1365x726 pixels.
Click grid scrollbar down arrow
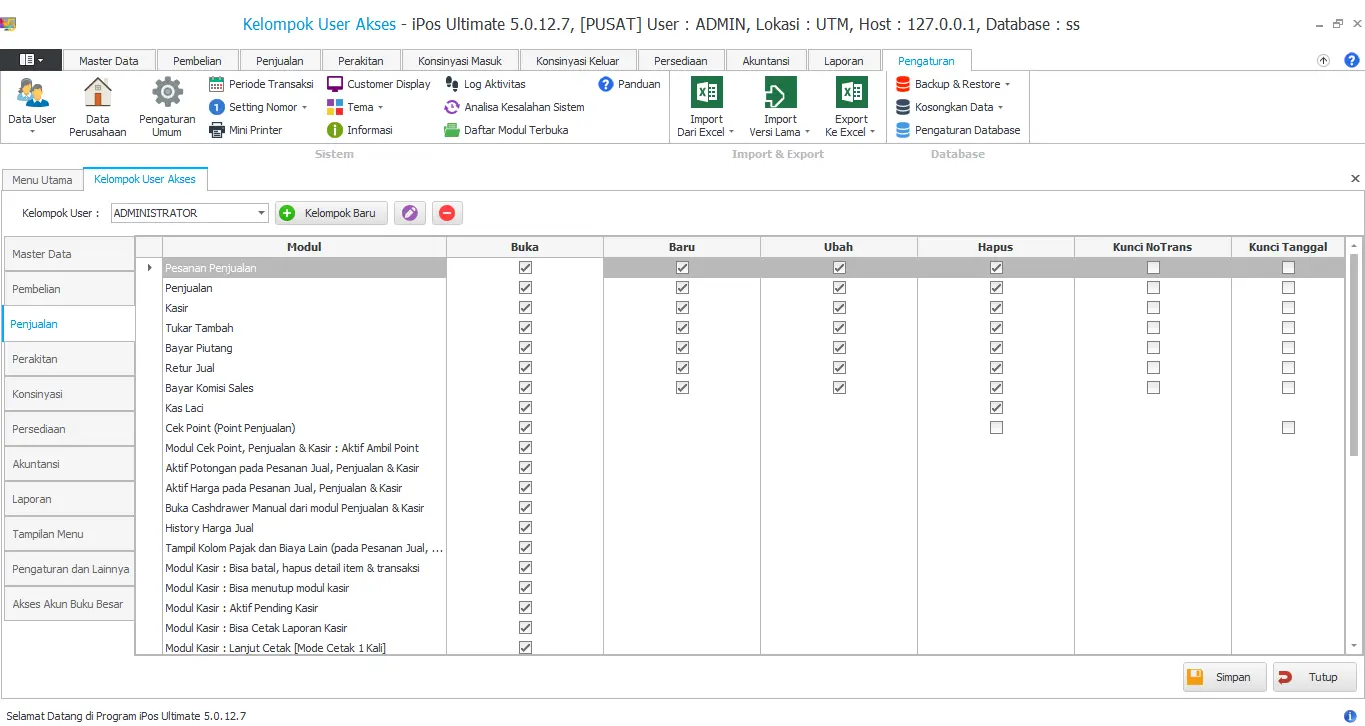pos(1355,646)
